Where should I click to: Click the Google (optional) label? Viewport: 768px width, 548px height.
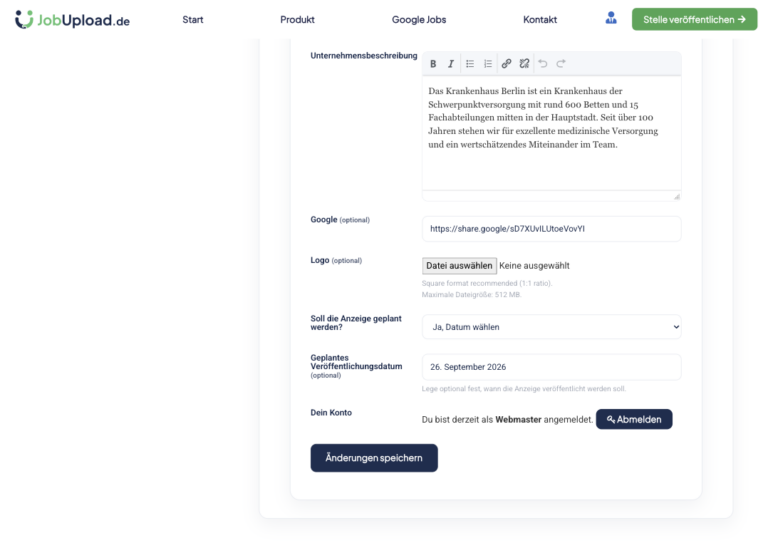point(340,220)
